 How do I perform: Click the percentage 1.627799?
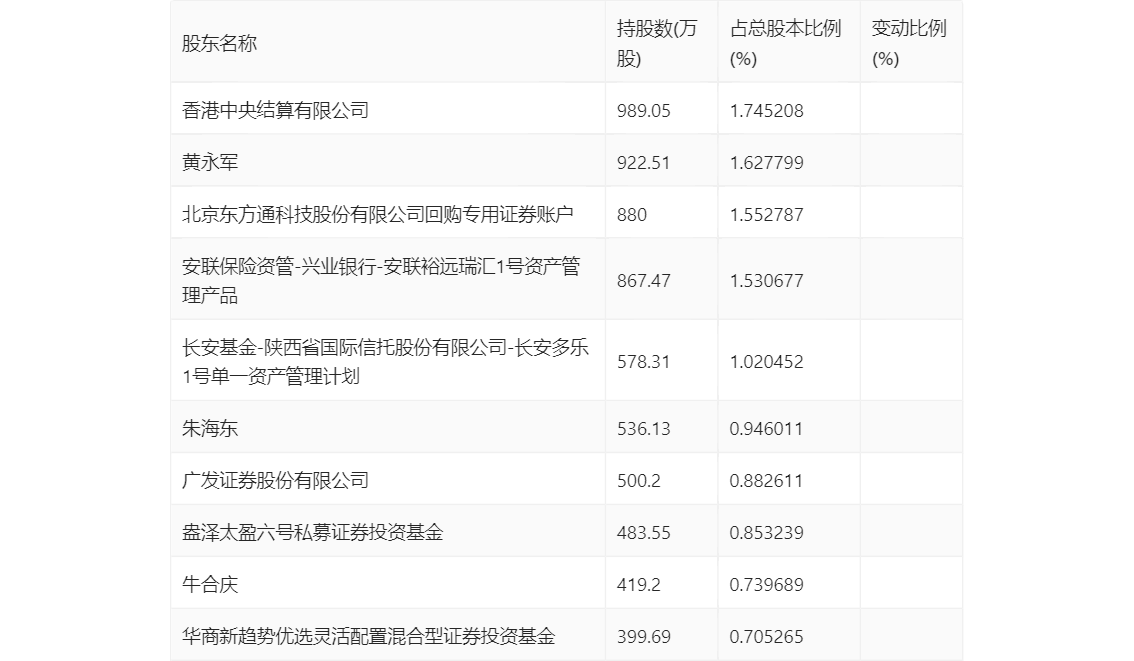[x=767, y=163]
